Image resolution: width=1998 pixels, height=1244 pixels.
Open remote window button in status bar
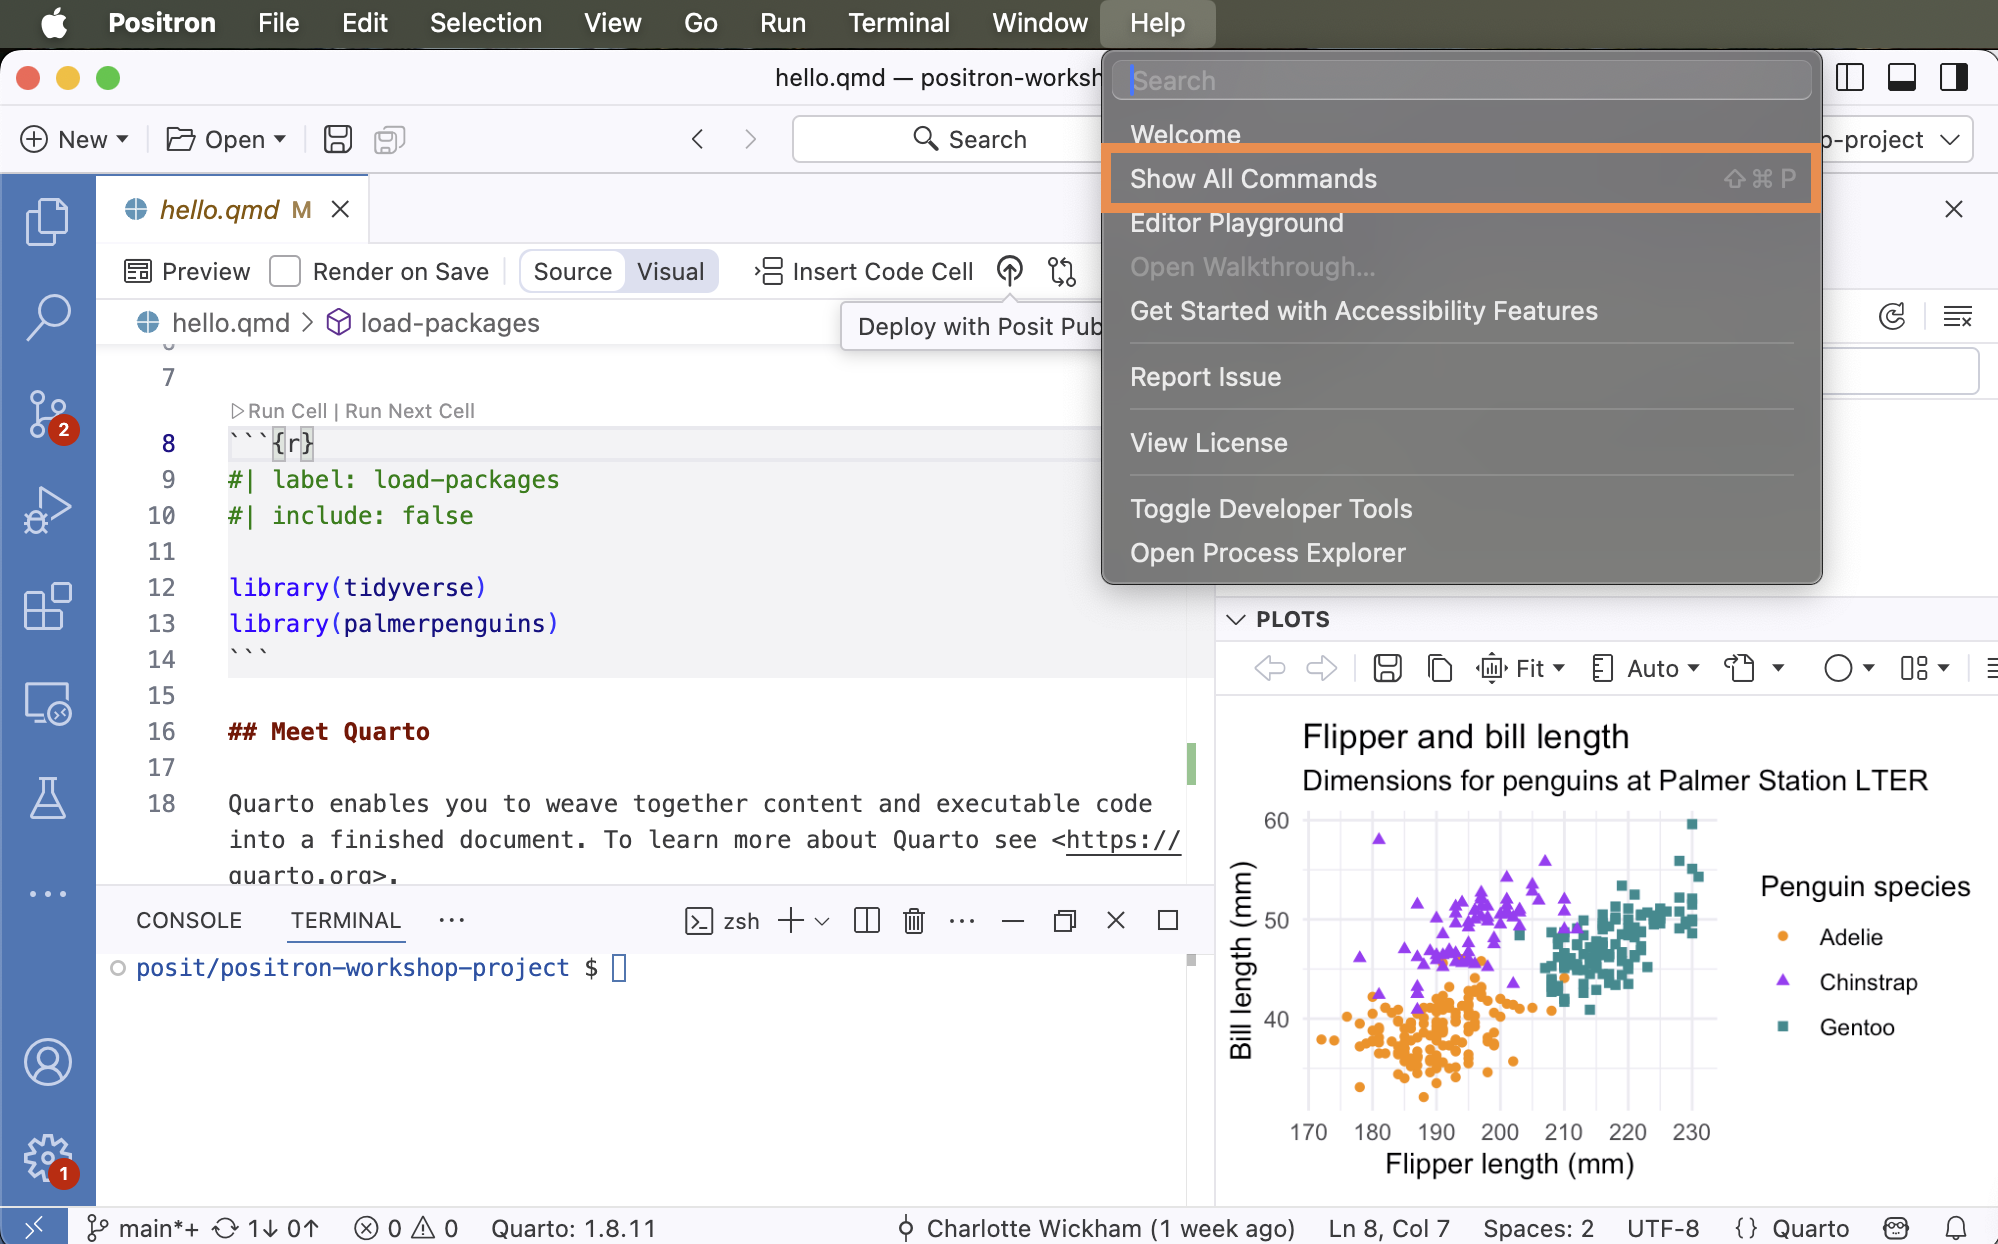click(x=34, y=1227)
